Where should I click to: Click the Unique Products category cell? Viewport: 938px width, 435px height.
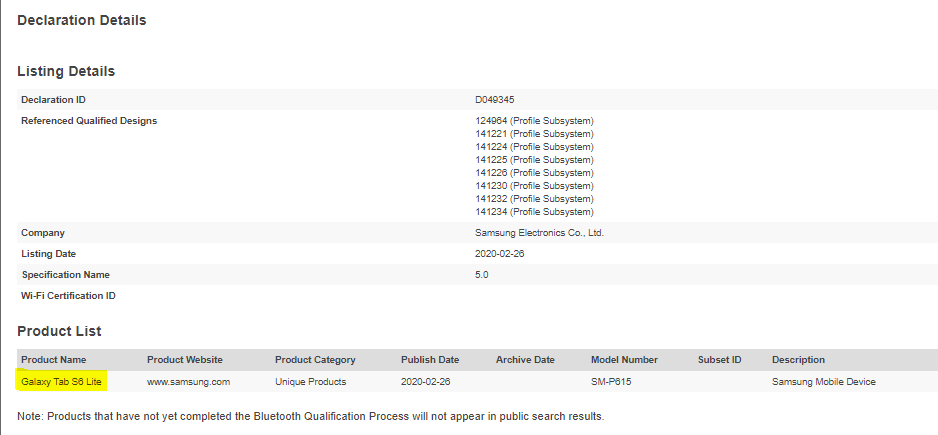[311, 381]
